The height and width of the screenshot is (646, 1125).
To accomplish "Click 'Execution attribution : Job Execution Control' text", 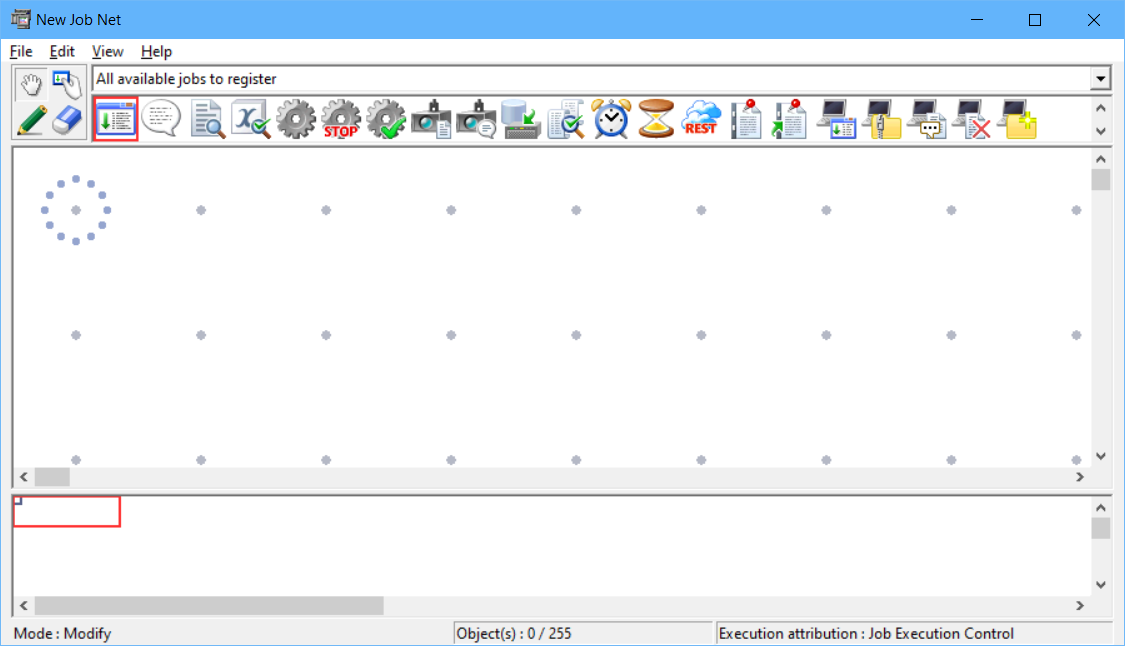I will 866,634.
